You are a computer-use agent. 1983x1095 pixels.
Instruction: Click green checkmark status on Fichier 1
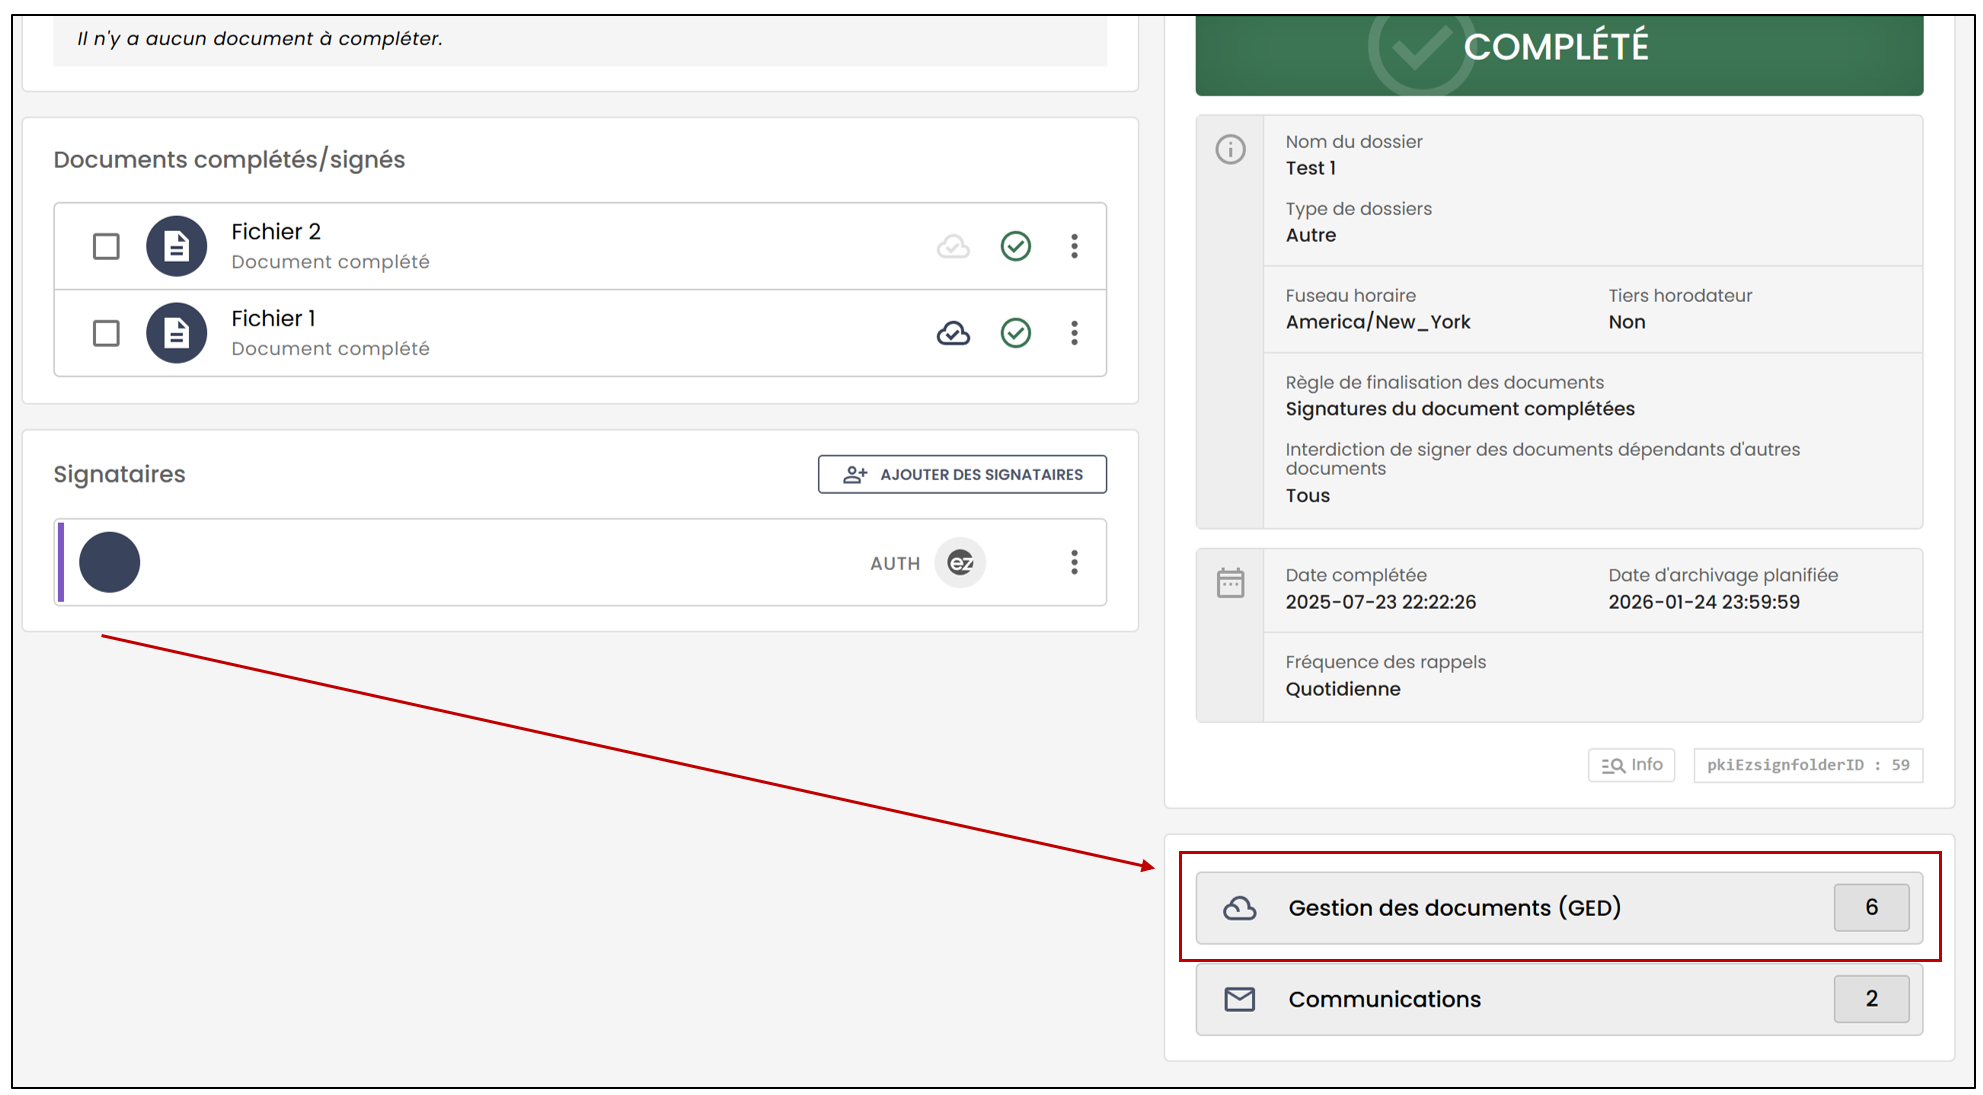pos(1016,333)
